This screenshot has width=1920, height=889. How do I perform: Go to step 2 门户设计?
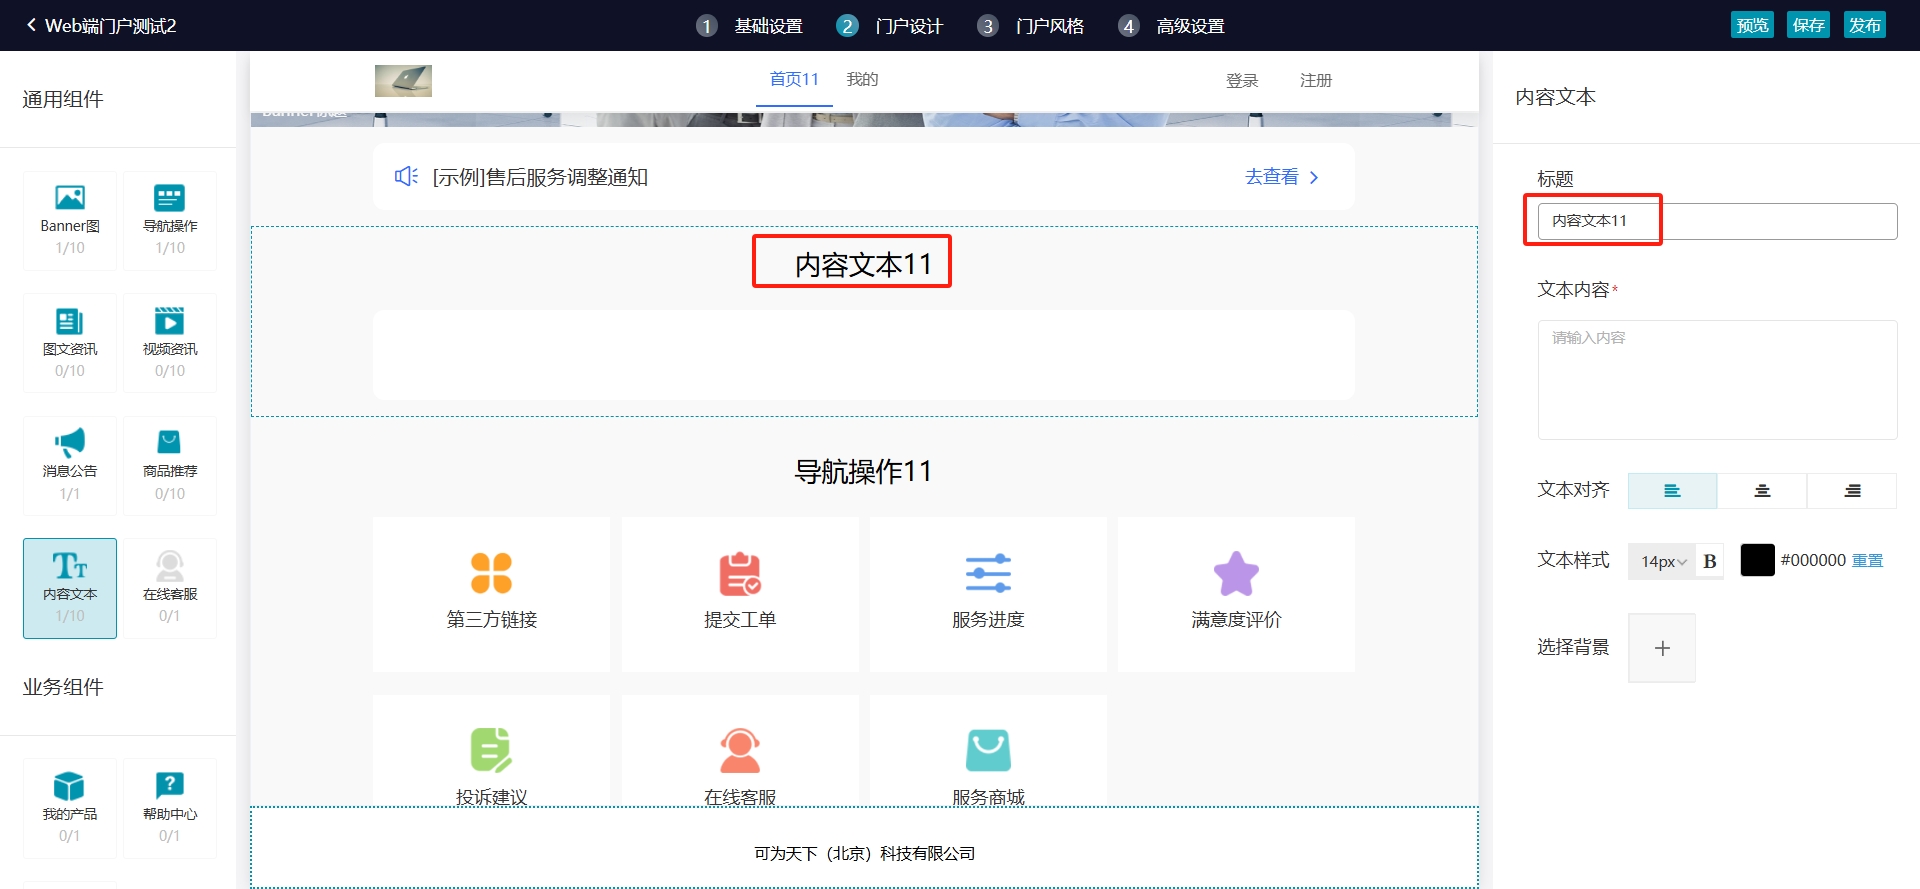(x=890, y=26)
